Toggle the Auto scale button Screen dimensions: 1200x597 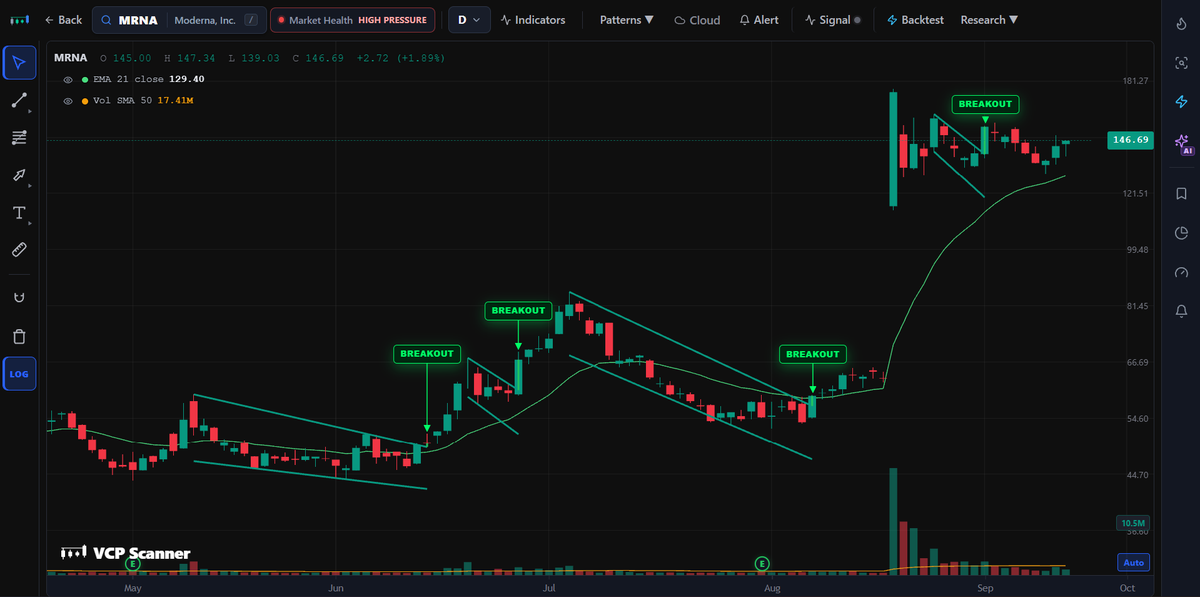pyautogui.click(x=1133, y=562)
